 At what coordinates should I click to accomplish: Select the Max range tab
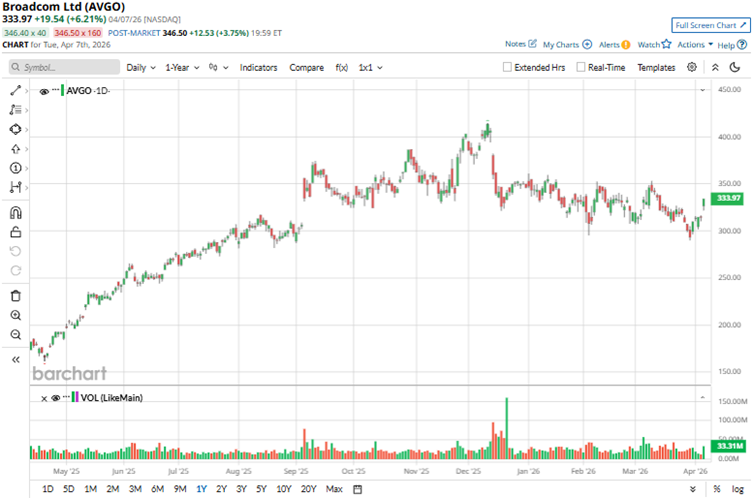point(334,489)
